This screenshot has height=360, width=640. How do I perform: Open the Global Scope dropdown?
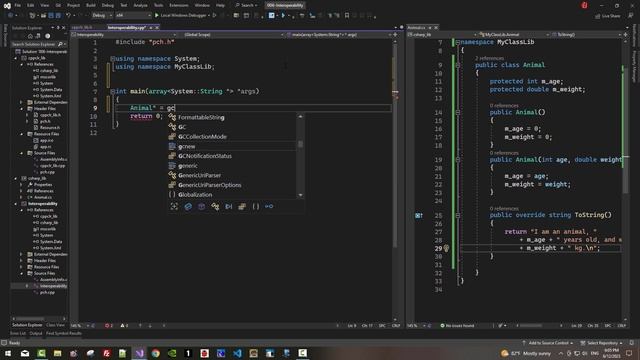[x=233, y=35]
